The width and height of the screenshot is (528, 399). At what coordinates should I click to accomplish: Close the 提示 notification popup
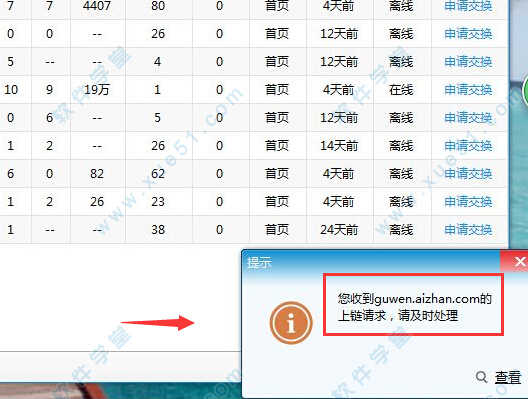click(x=520, y=261)
